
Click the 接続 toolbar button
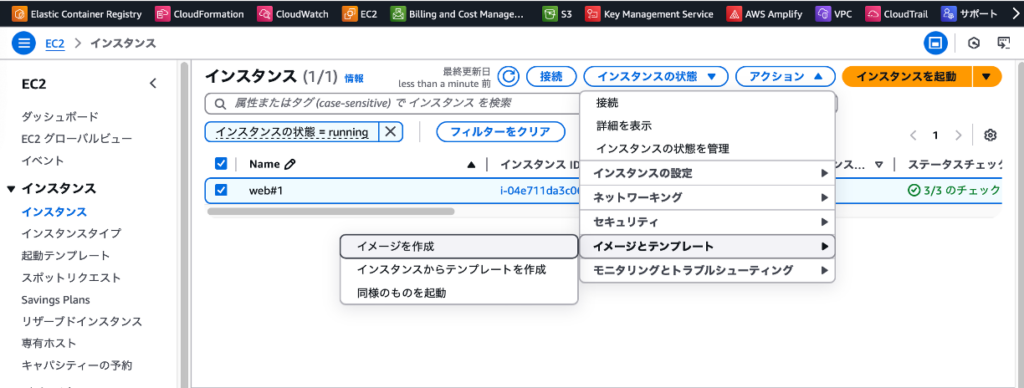point(551,76)
